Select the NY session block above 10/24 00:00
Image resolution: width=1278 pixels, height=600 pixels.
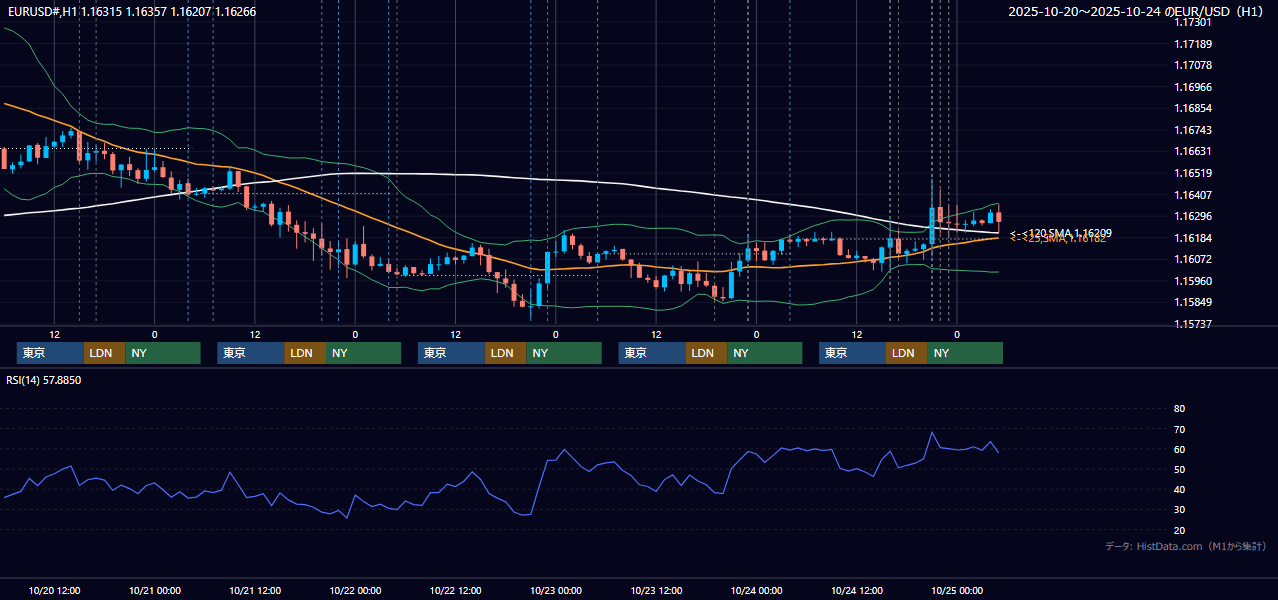point(764,353)
